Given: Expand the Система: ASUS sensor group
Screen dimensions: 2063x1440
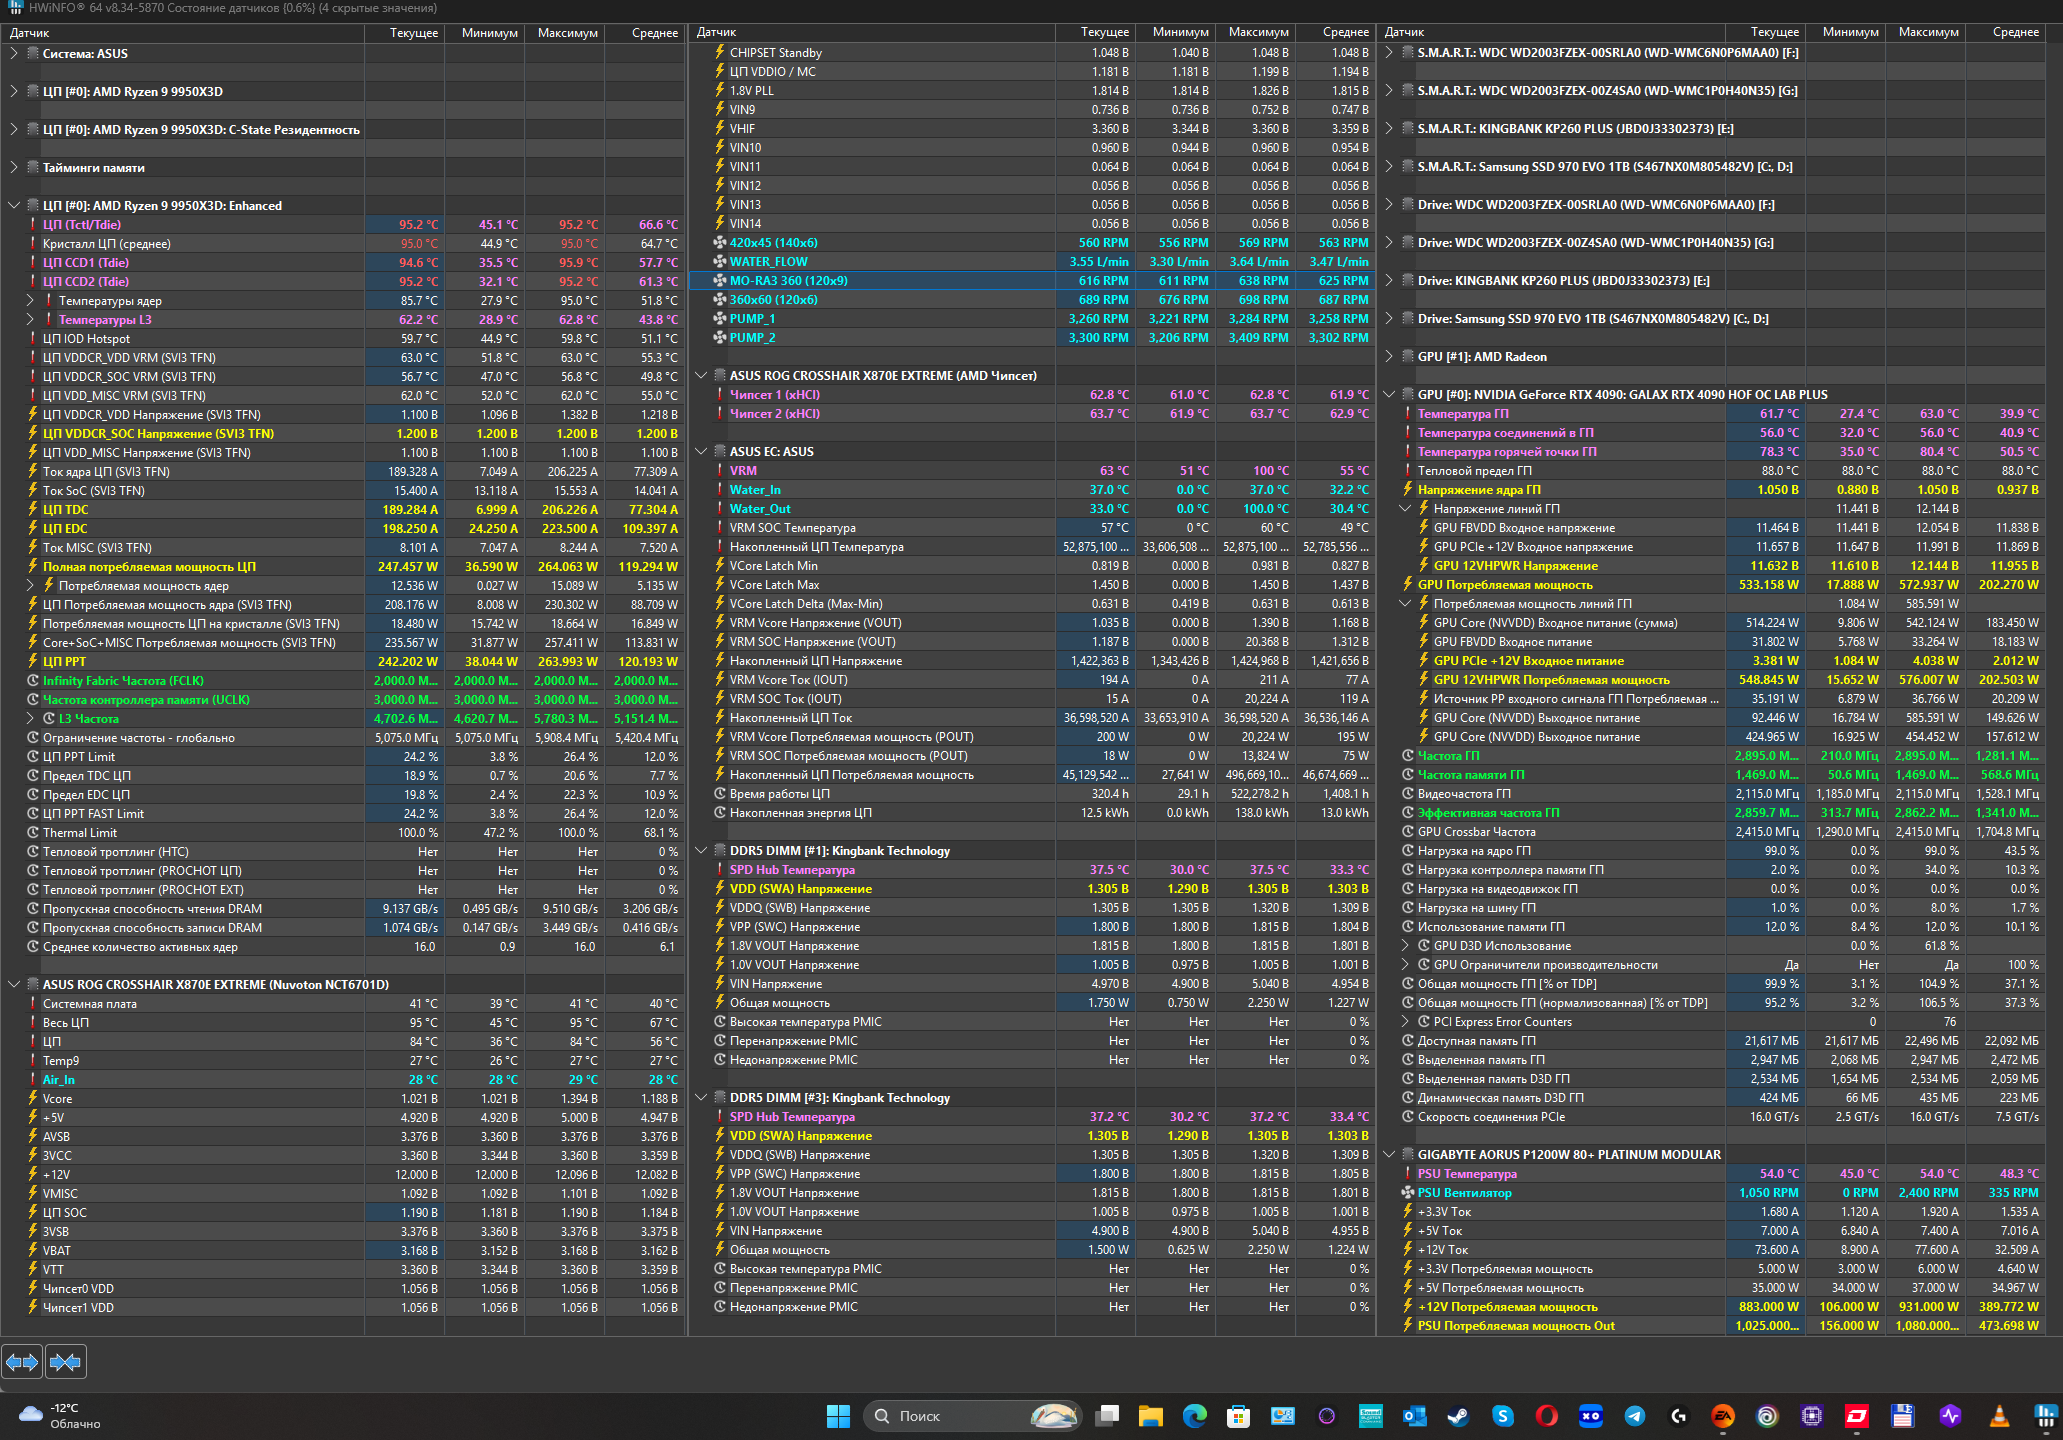Looking at the screenshot, I should point(14,54).
